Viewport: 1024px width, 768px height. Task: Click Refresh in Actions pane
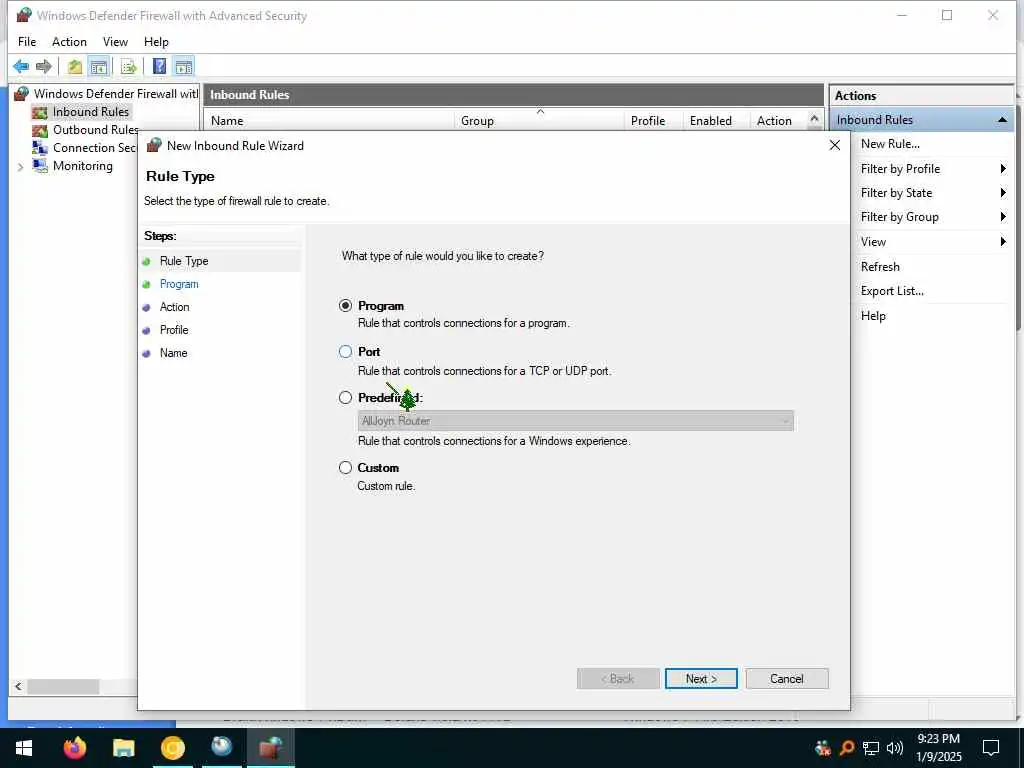(880, 266)
